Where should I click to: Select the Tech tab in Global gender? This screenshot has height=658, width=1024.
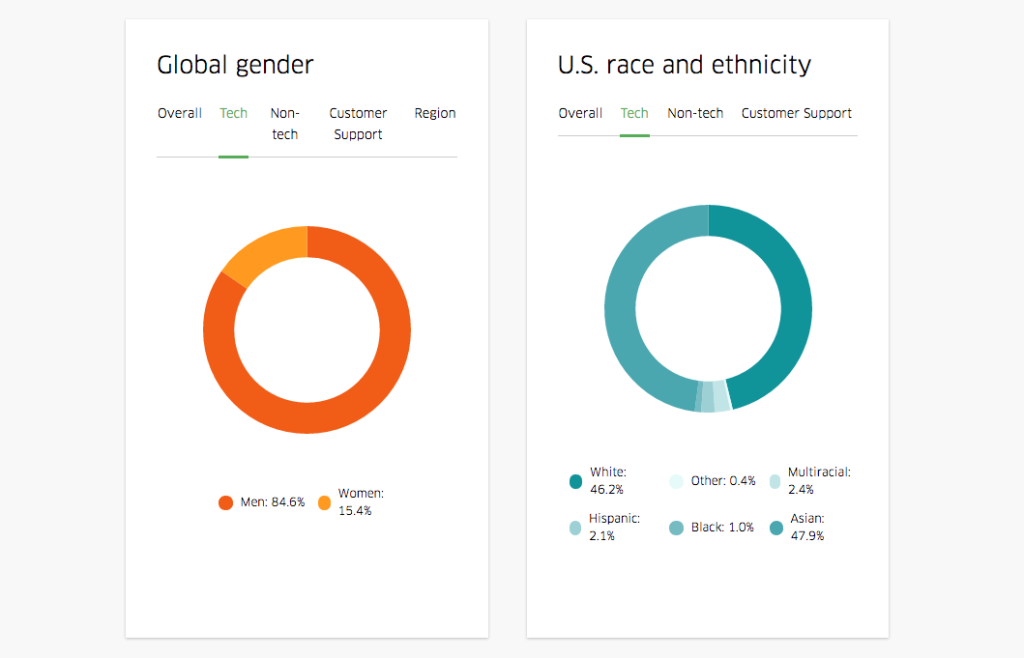click(x=233, y=113)
